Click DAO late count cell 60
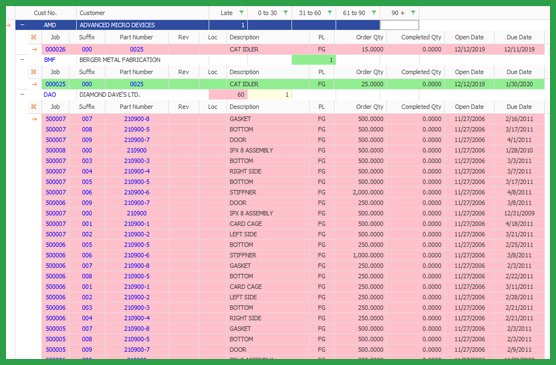 click(228, 94)
